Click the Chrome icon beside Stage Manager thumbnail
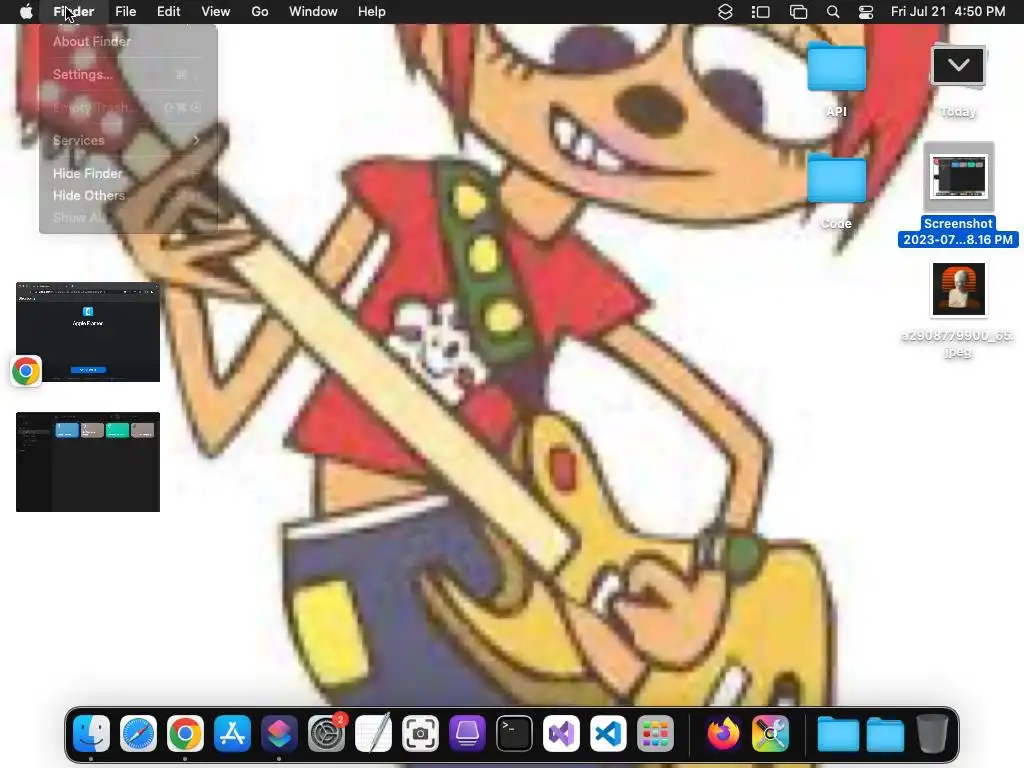1024x768 pixels. tap(26, 371)
